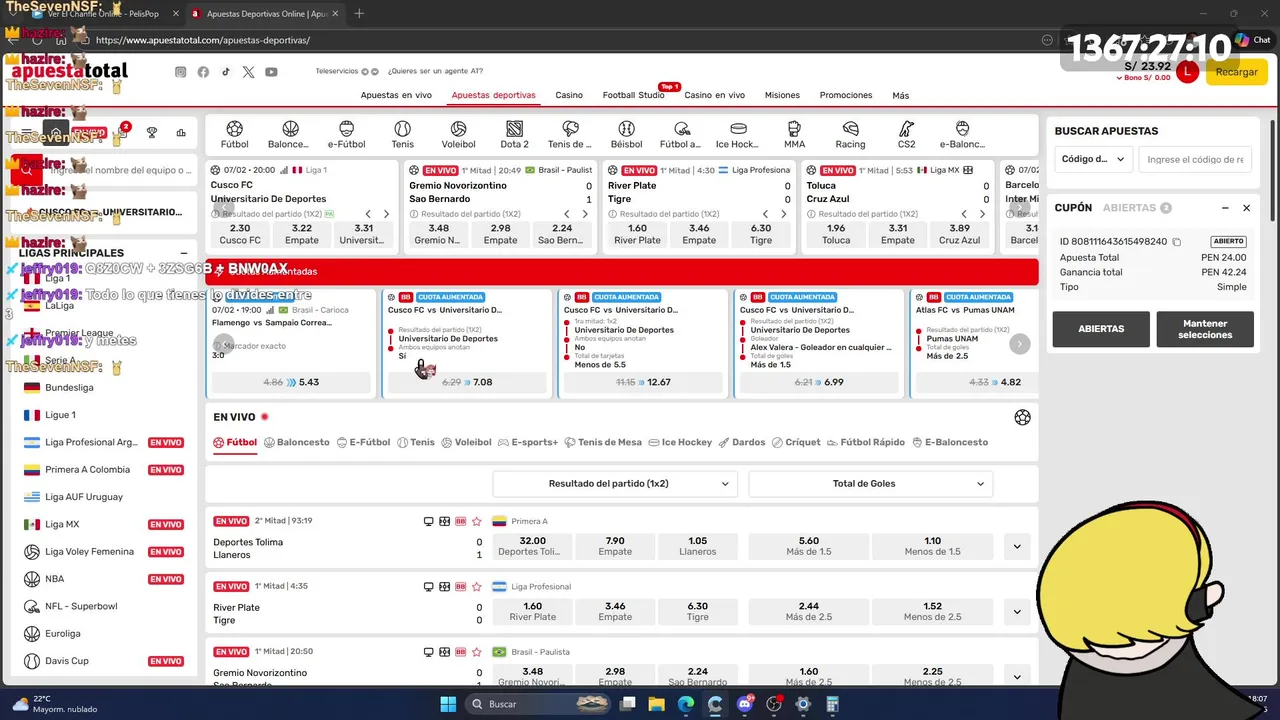
Task: Open bet builder BB icon for Deportes Tolima match
Action: [x=461, y=521]
